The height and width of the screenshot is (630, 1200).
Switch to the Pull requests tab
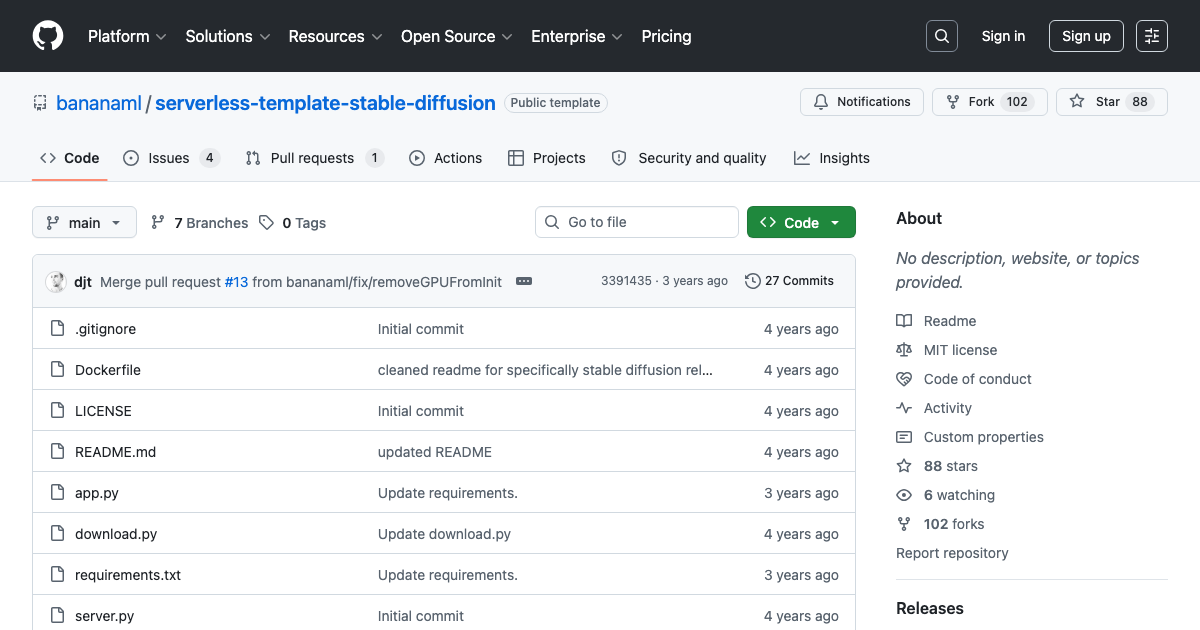pyautogui.click(x=314, y=158)
